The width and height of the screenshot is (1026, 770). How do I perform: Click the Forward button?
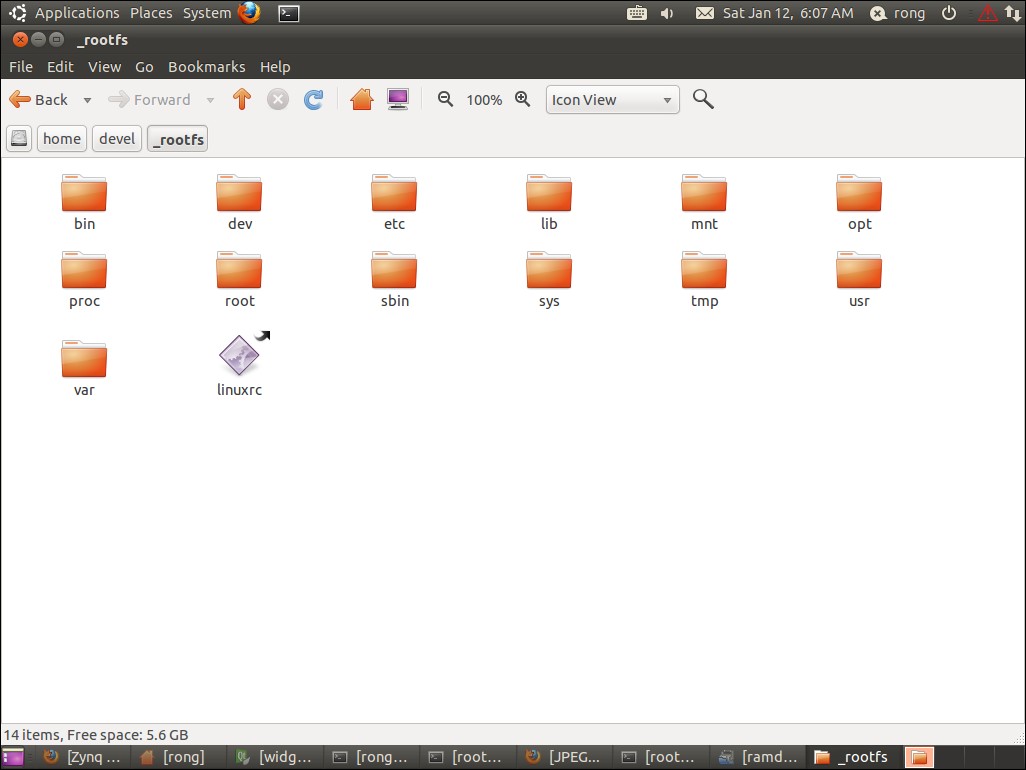coord(150,99)
